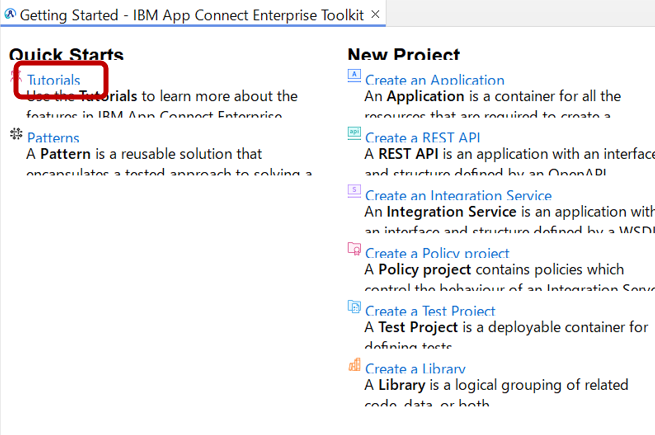Click the Library books icon
This screenshot has height=435, width=655.
coord(354,364)
